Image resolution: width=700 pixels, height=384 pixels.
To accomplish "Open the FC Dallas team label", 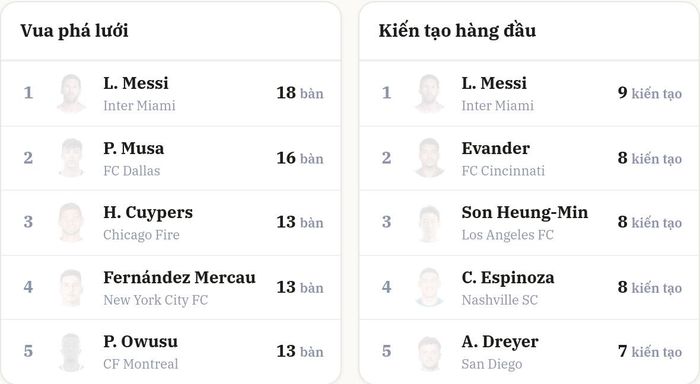I will pyautogui.click(x=132, y=171).
